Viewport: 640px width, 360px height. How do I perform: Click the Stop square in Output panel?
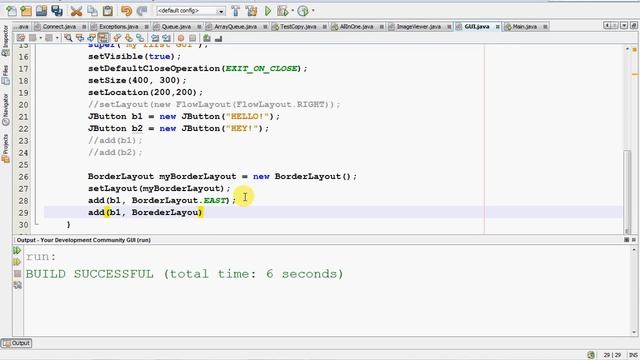coord(17,273)
